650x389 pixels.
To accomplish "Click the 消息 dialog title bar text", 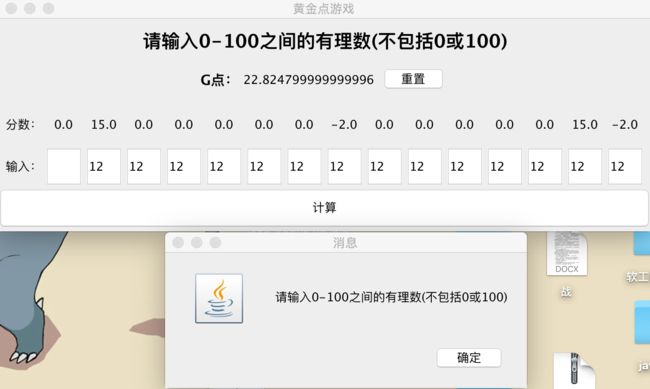I will pyautogui.click(x=345, y=243).
